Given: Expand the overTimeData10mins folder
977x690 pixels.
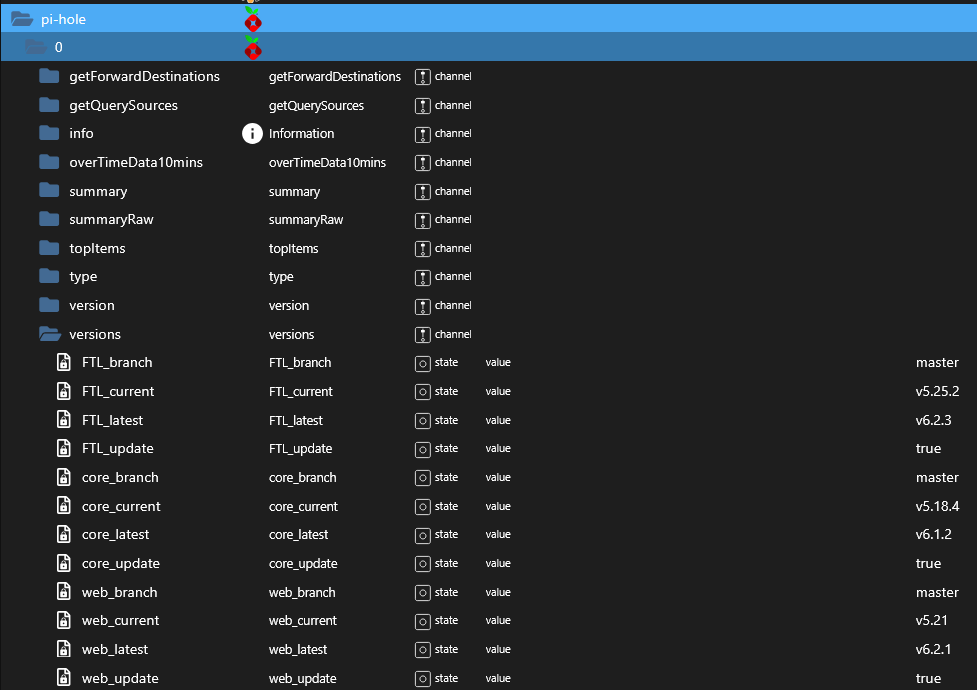Looking at the screenshot, I should (49, 162).
